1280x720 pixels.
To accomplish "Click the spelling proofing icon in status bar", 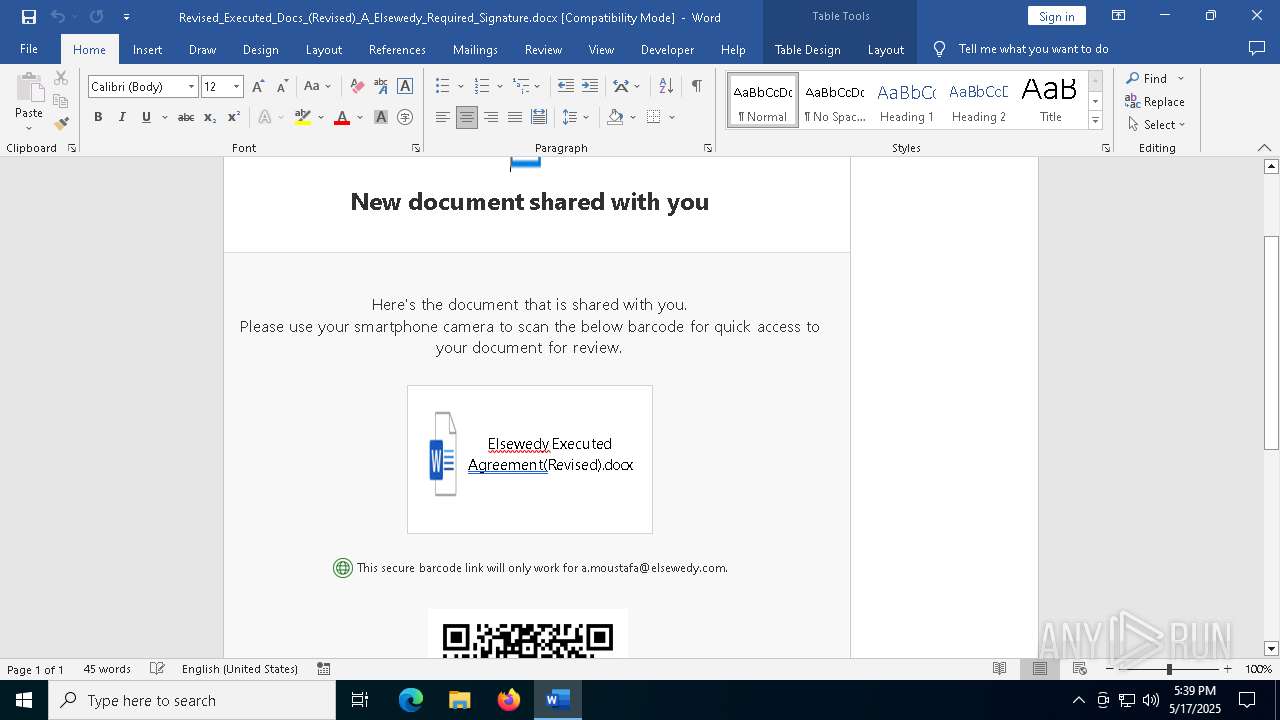I will click(157, 669).
